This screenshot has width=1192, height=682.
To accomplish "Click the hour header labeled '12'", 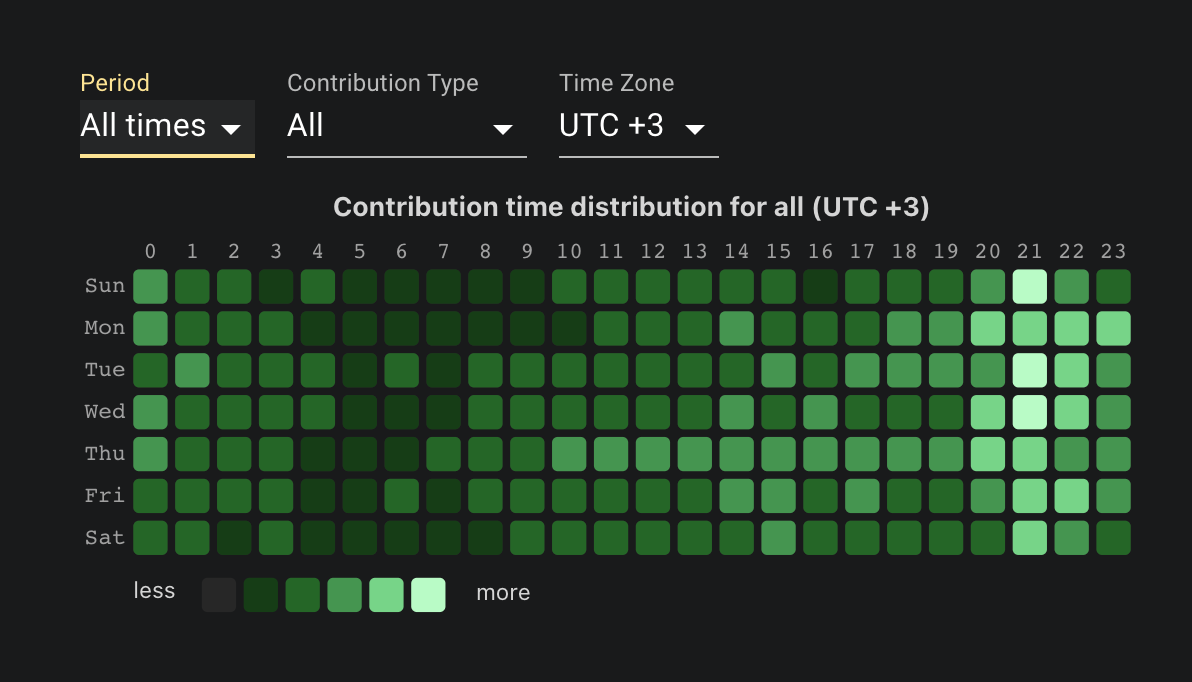I will 653,251.
